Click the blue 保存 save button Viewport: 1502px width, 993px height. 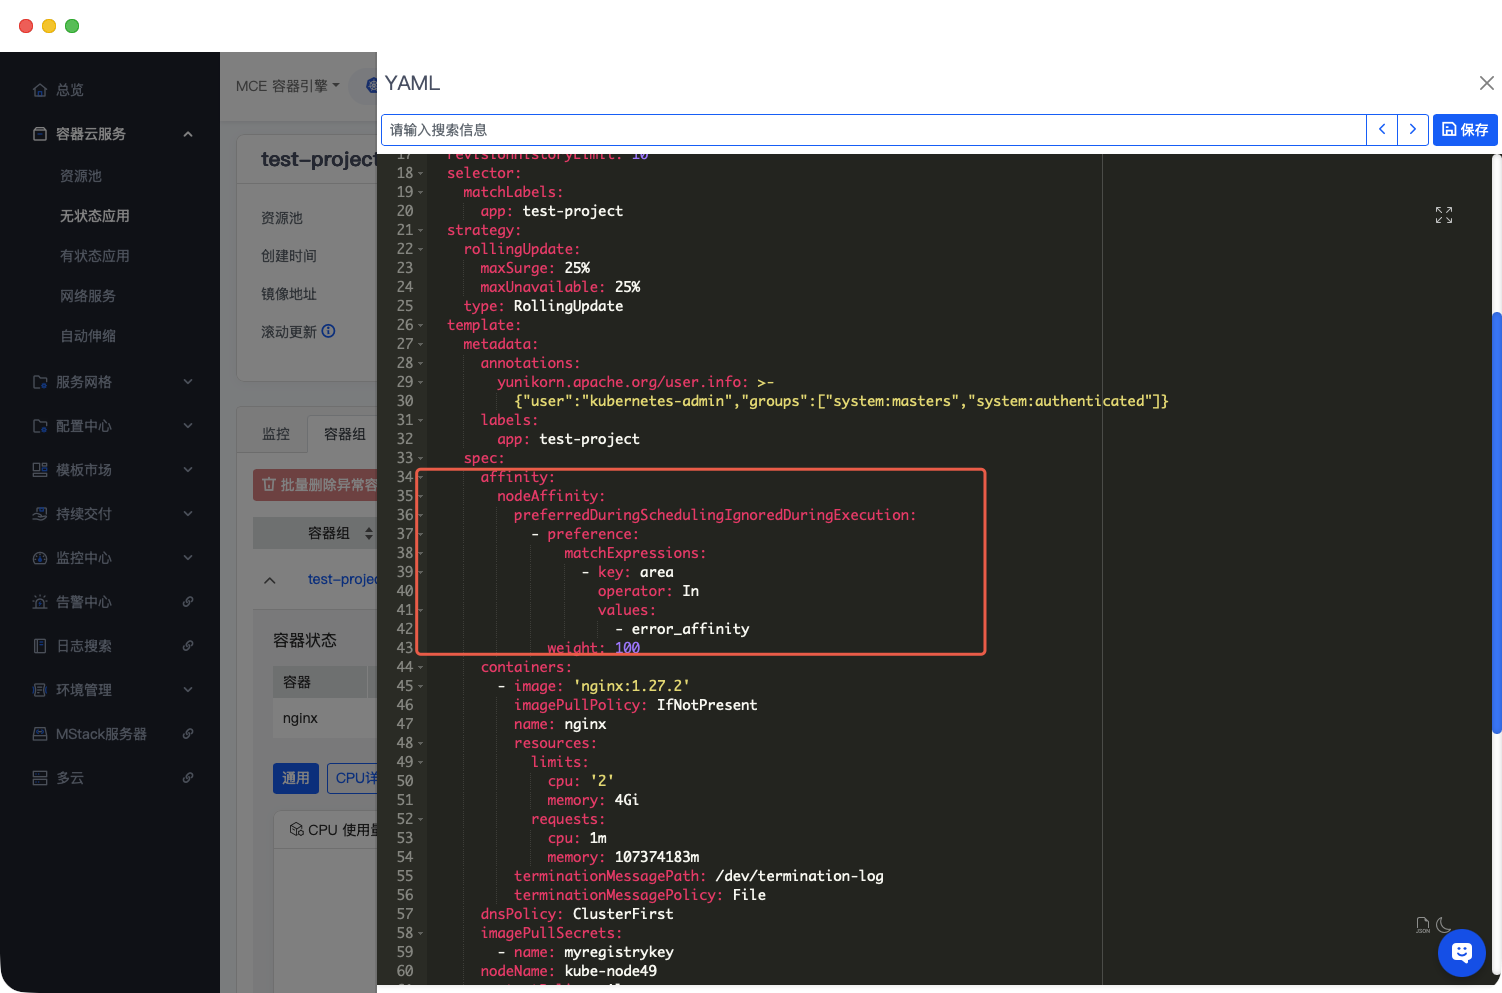click(x=1464, y=129)
